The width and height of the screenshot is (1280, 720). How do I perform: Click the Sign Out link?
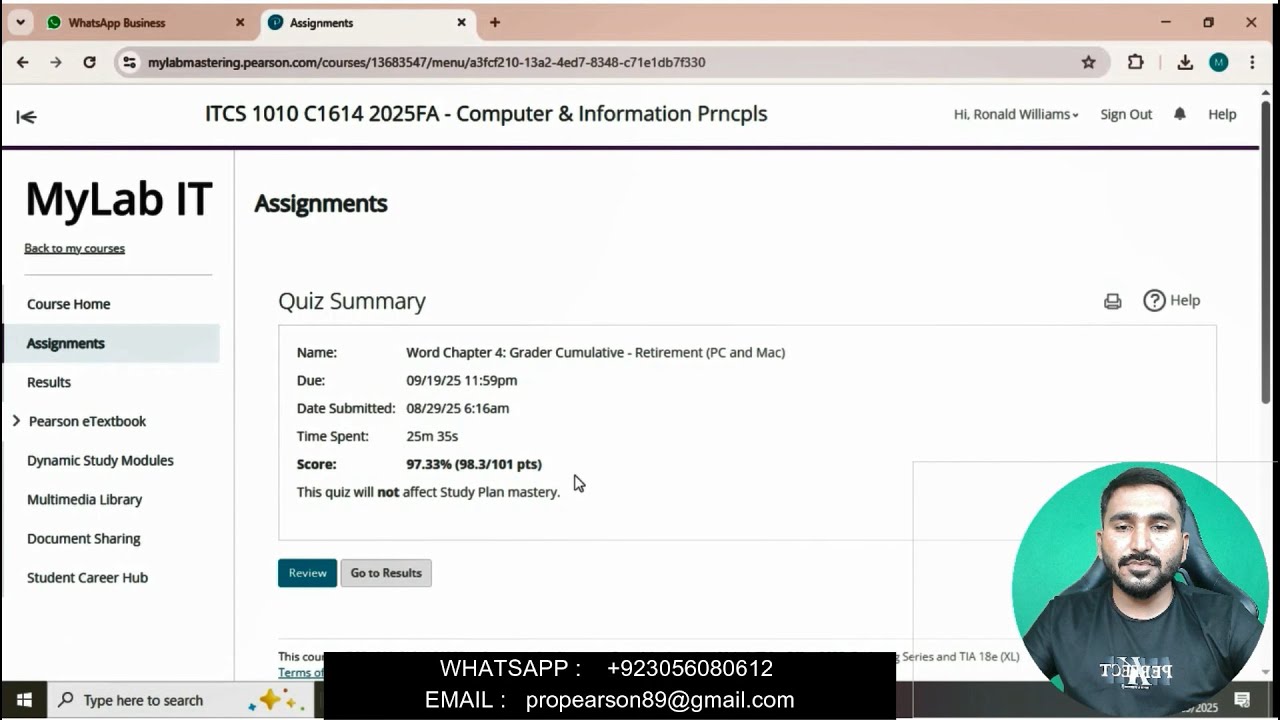[1126, 114]
